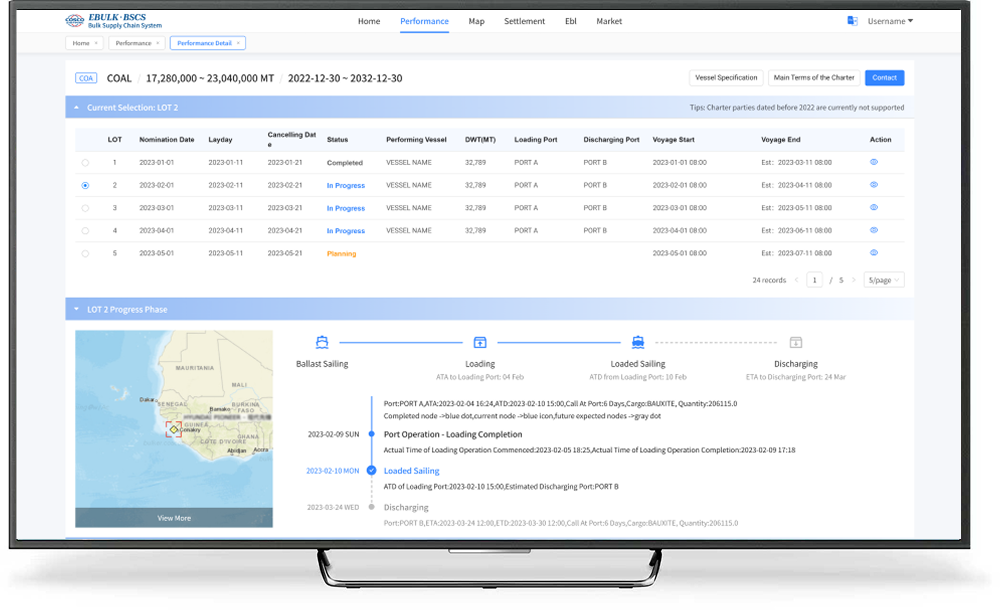
Task: Click the language switch icon beside Username
Action: tap(852, 21)
